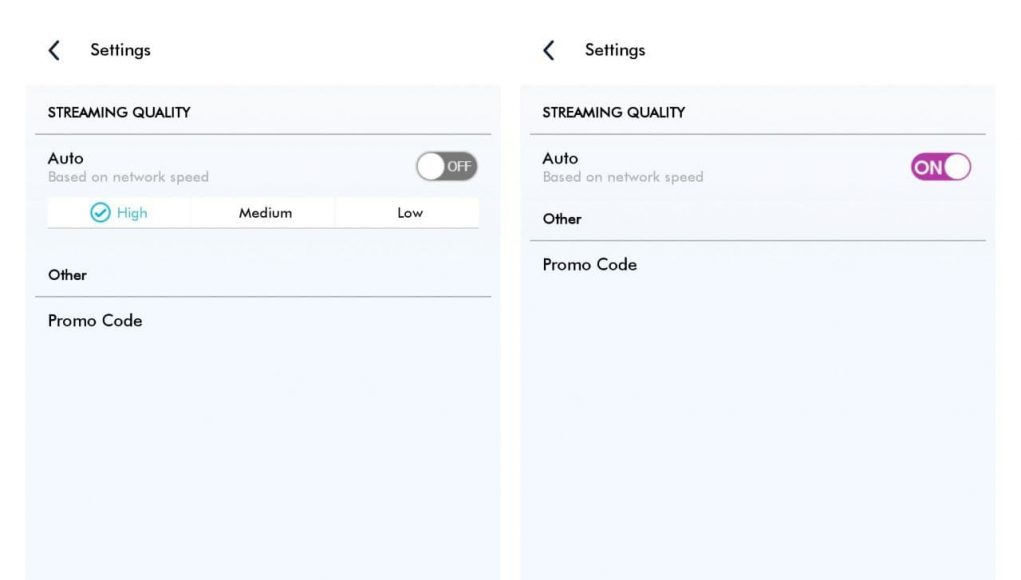Click 'Based on network speed' text under OFF toggle's Auto
Screen dimensions: 1021x580
click(128, 177)
